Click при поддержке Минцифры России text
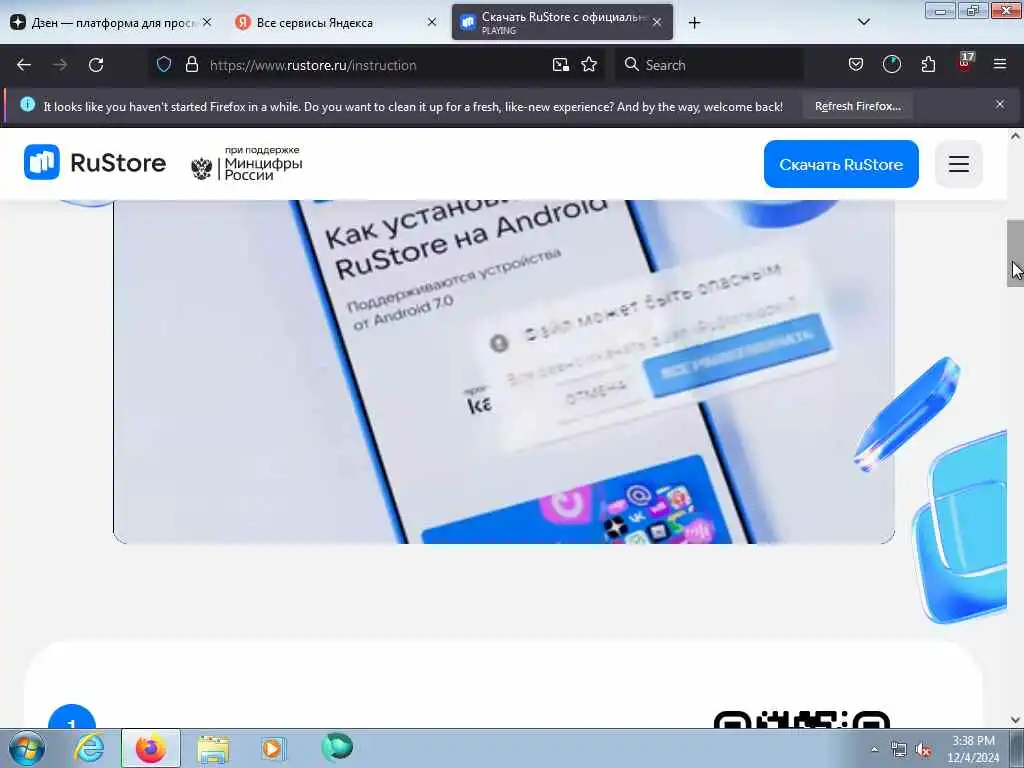 click(x=263, y=163)
